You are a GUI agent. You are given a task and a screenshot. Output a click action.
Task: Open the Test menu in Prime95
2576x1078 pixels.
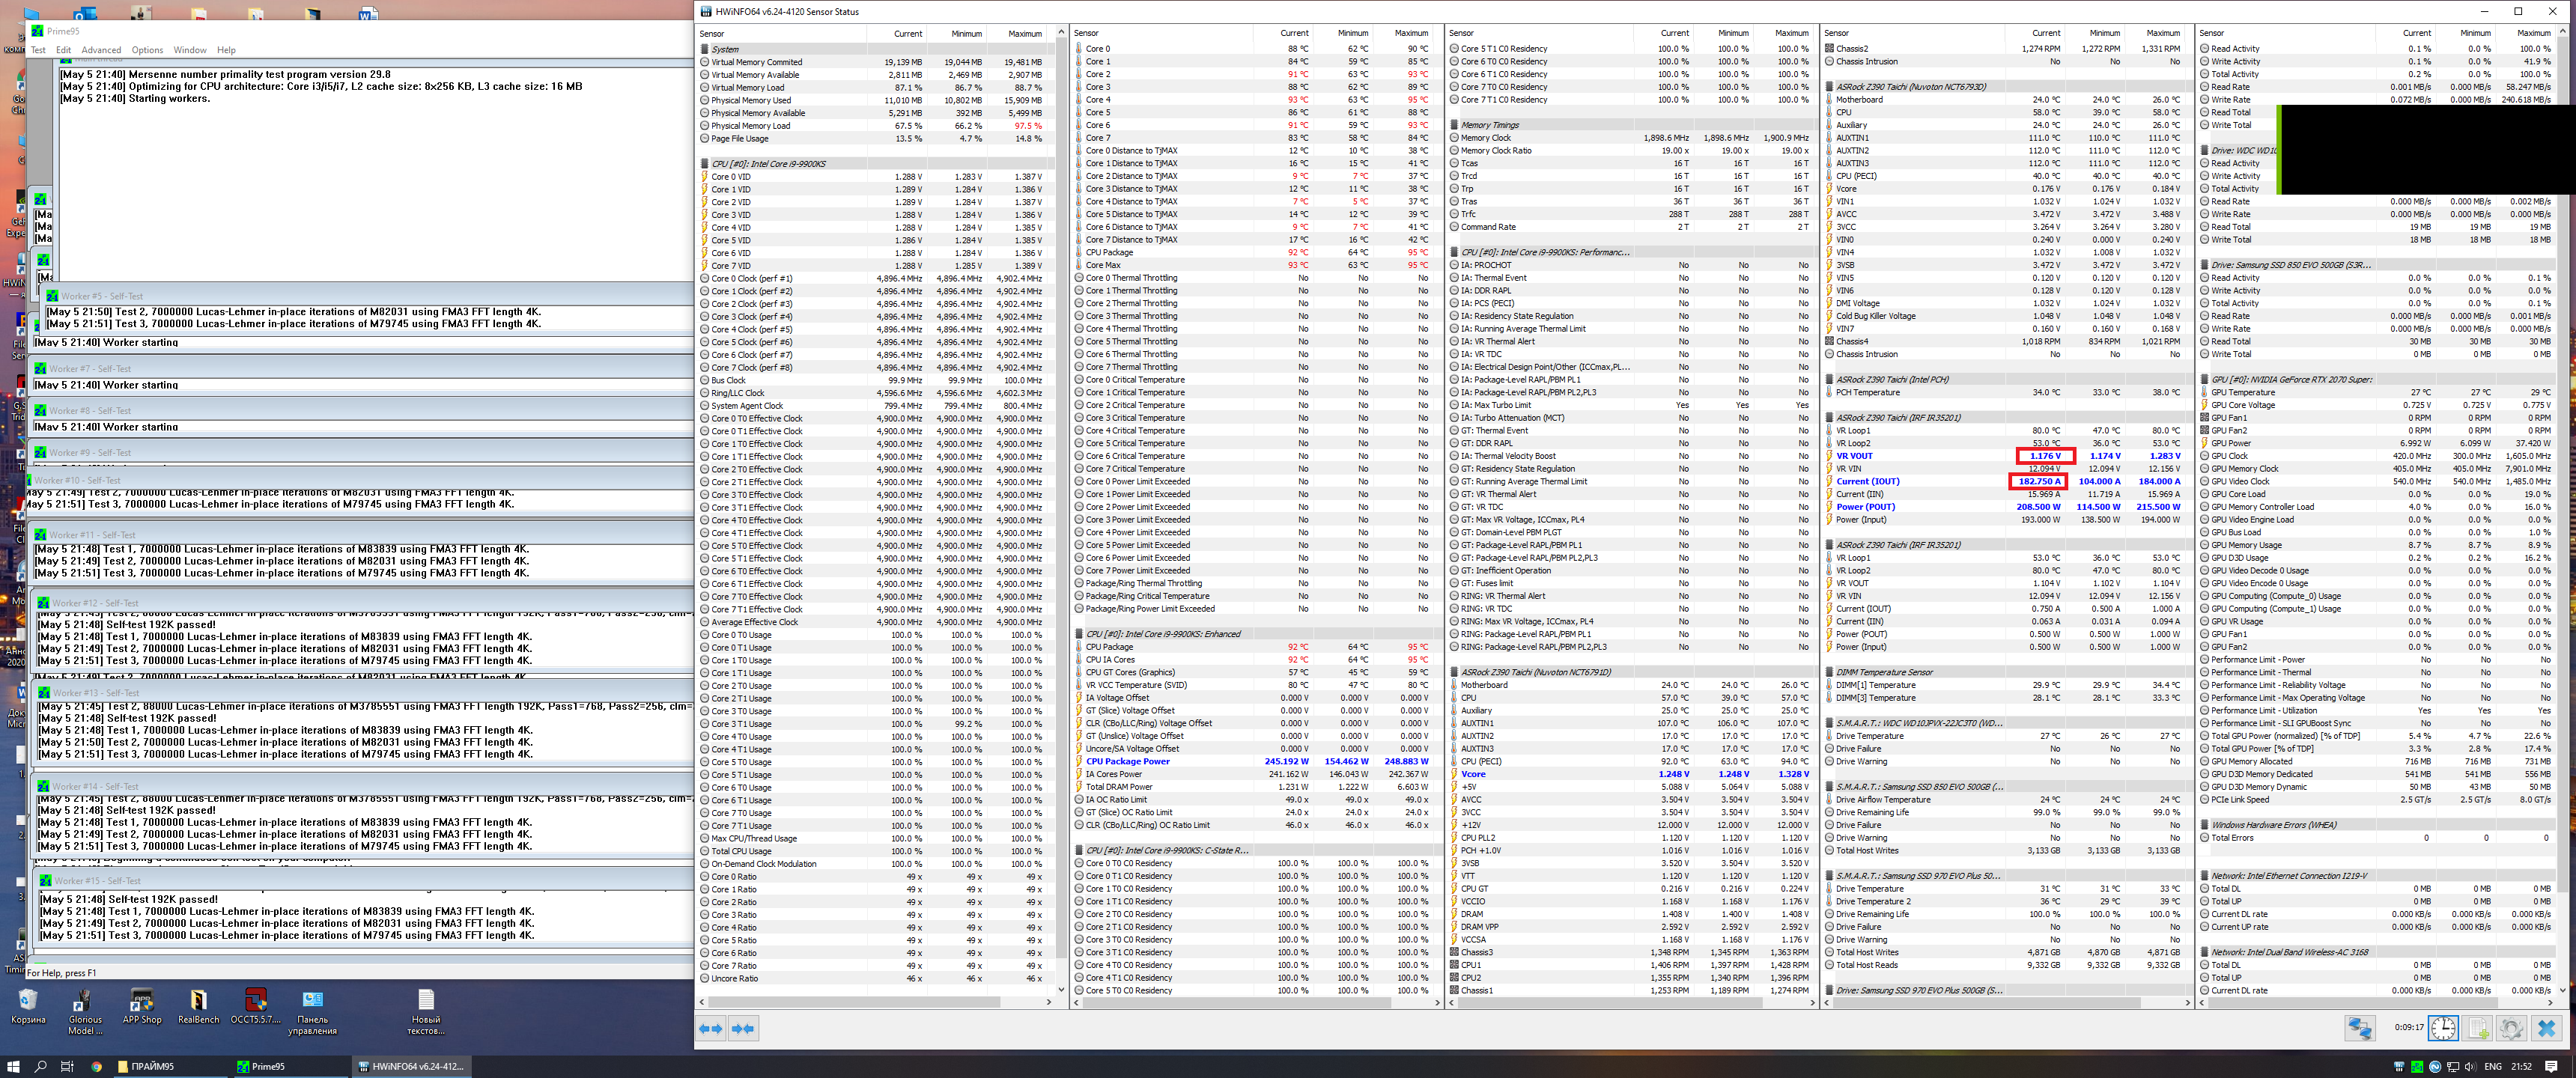(38, 50)
